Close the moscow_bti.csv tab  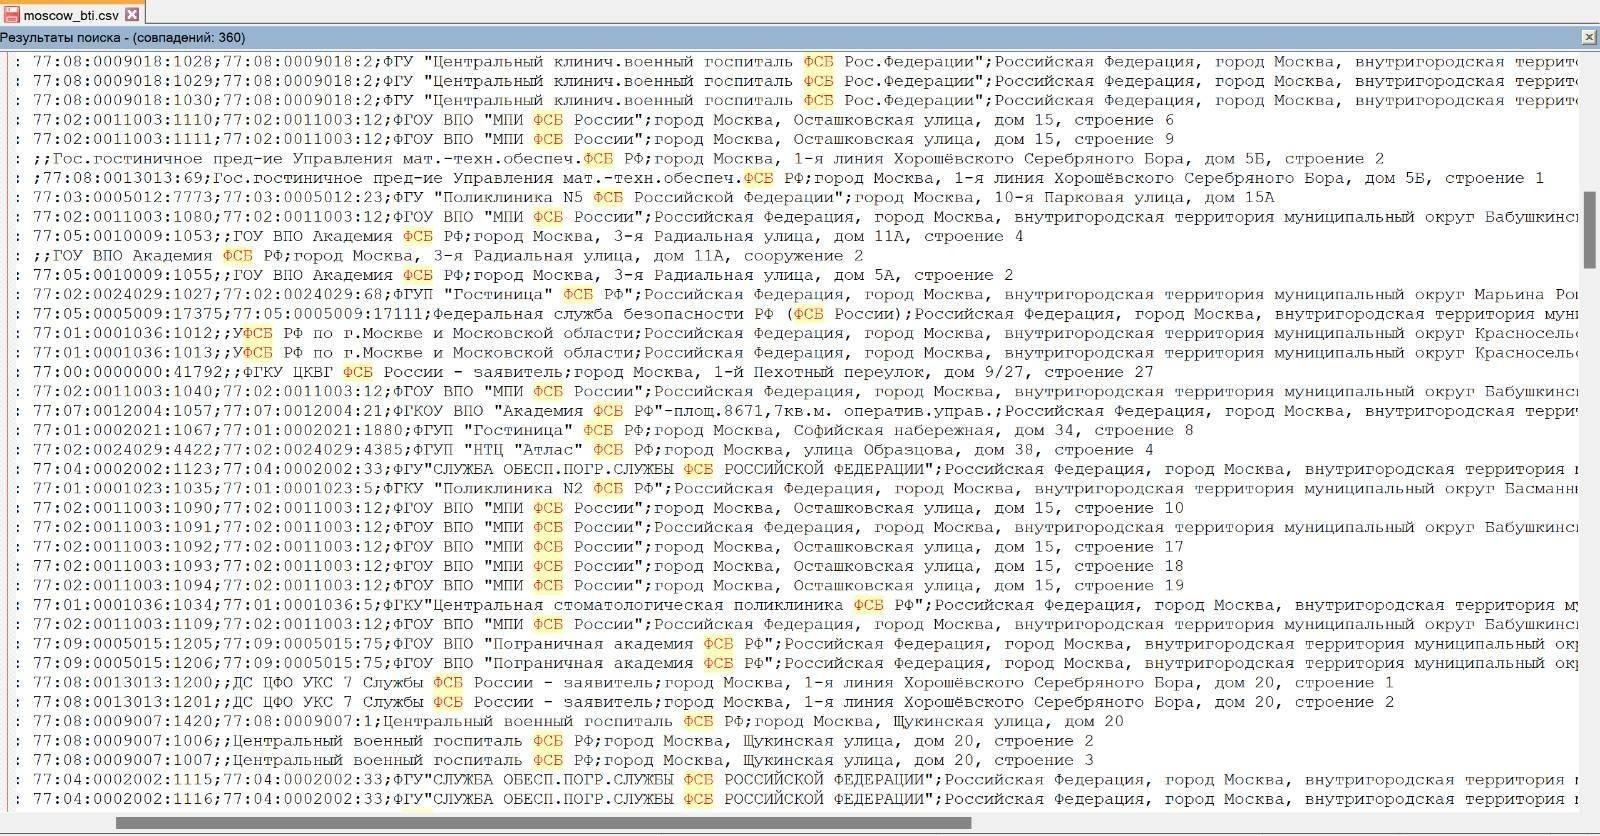(132, 15)
